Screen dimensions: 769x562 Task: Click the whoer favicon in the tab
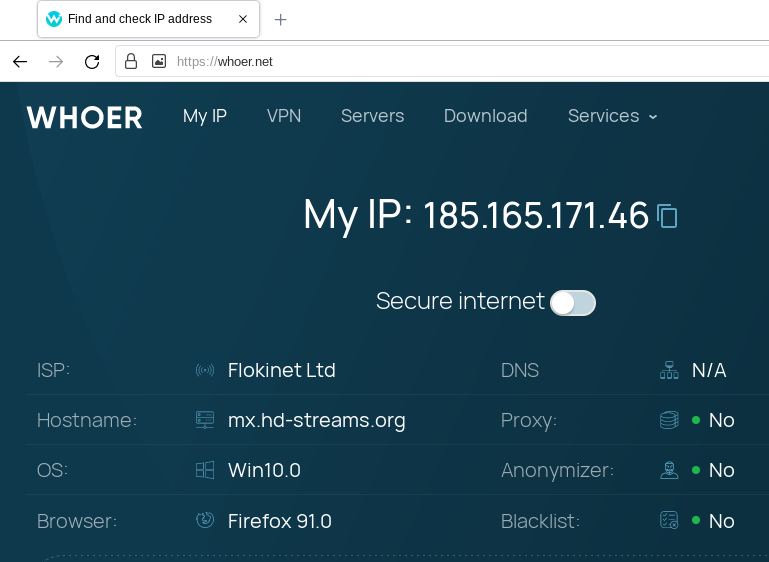[x=54, y=19]
